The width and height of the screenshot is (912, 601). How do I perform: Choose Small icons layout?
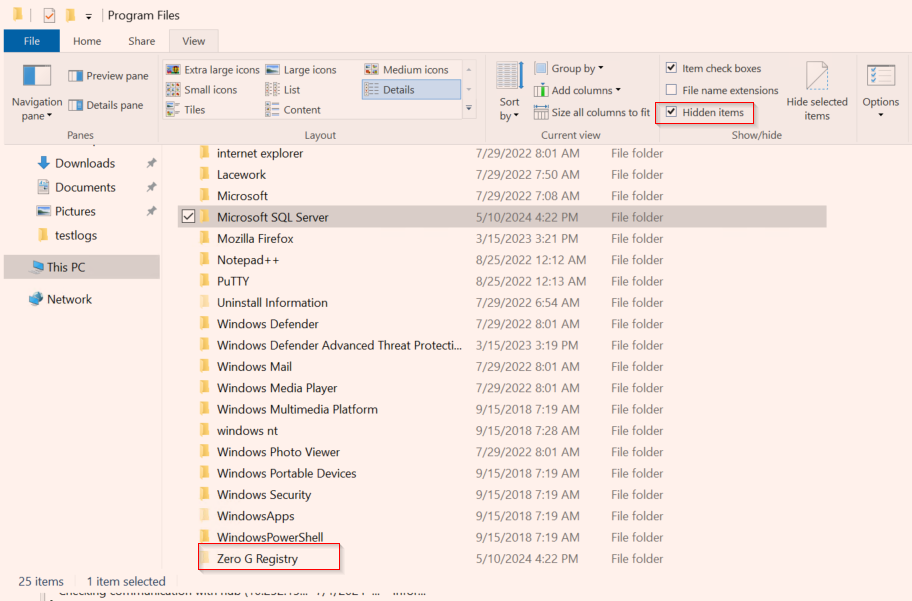click(202, 90)
